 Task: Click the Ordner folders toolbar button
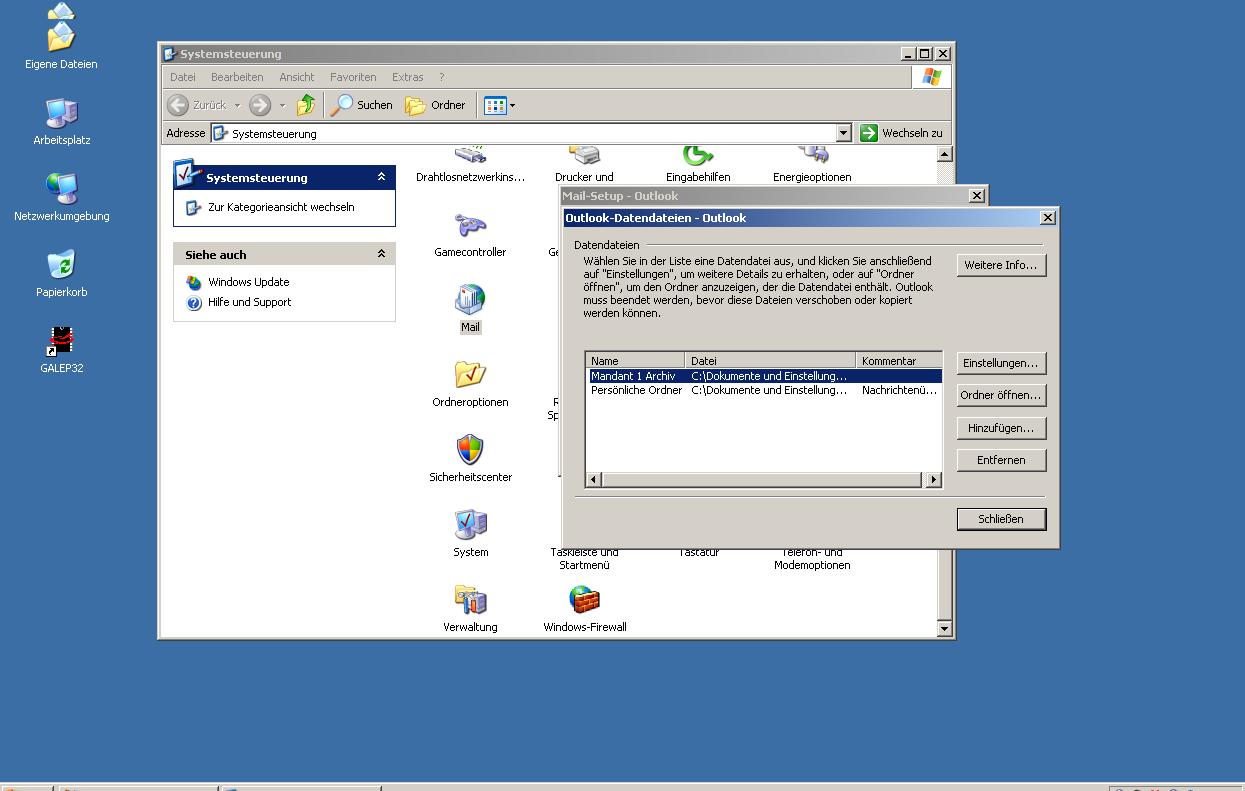435,105
